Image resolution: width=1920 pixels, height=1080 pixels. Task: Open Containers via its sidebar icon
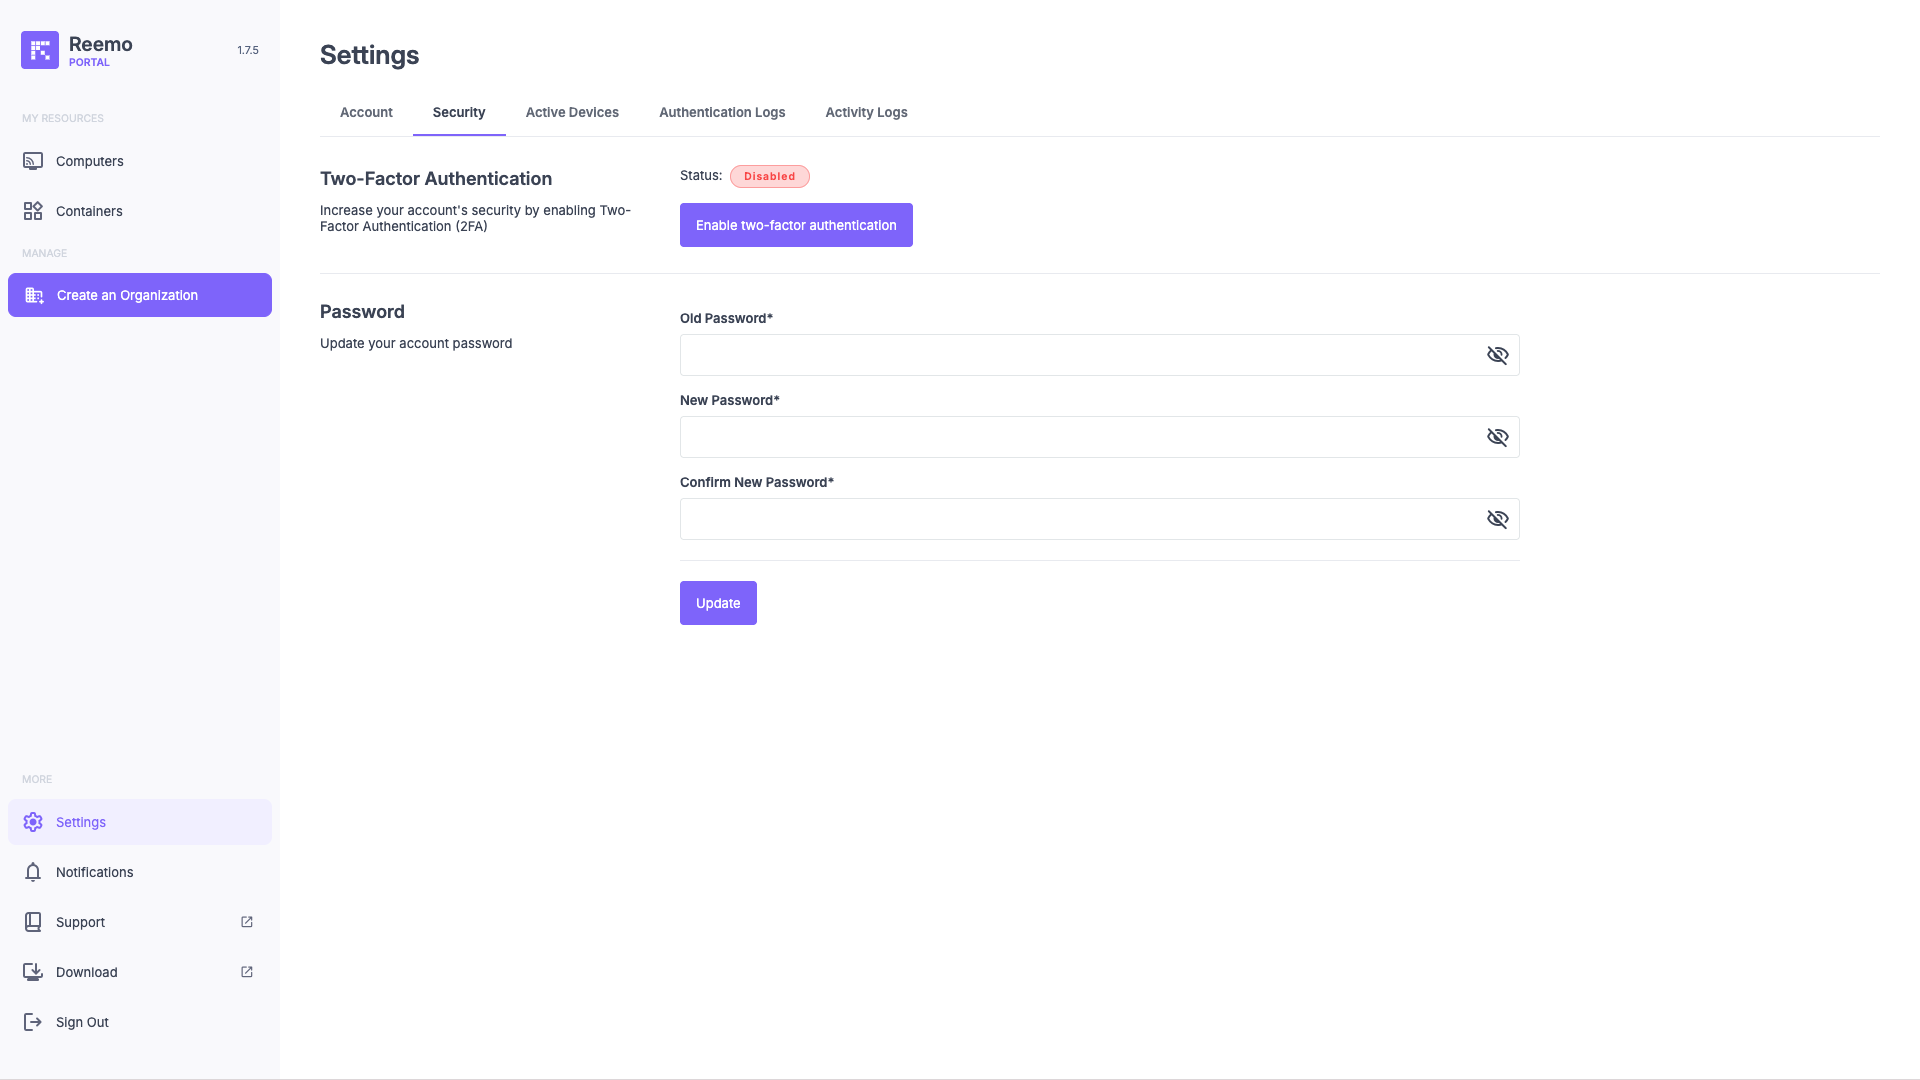coord(33,211)
